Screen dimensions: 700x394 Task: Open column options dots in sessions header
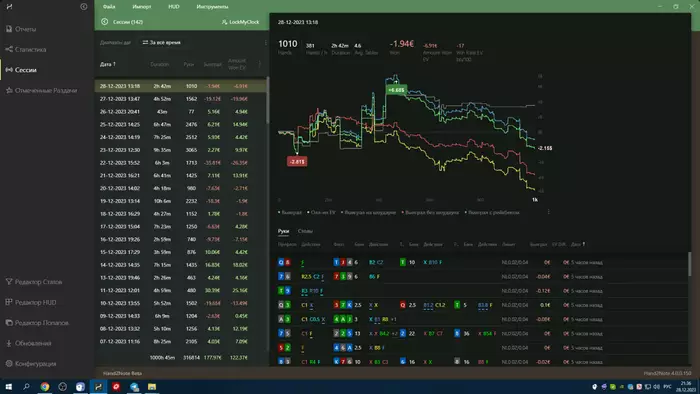(260, 64)
